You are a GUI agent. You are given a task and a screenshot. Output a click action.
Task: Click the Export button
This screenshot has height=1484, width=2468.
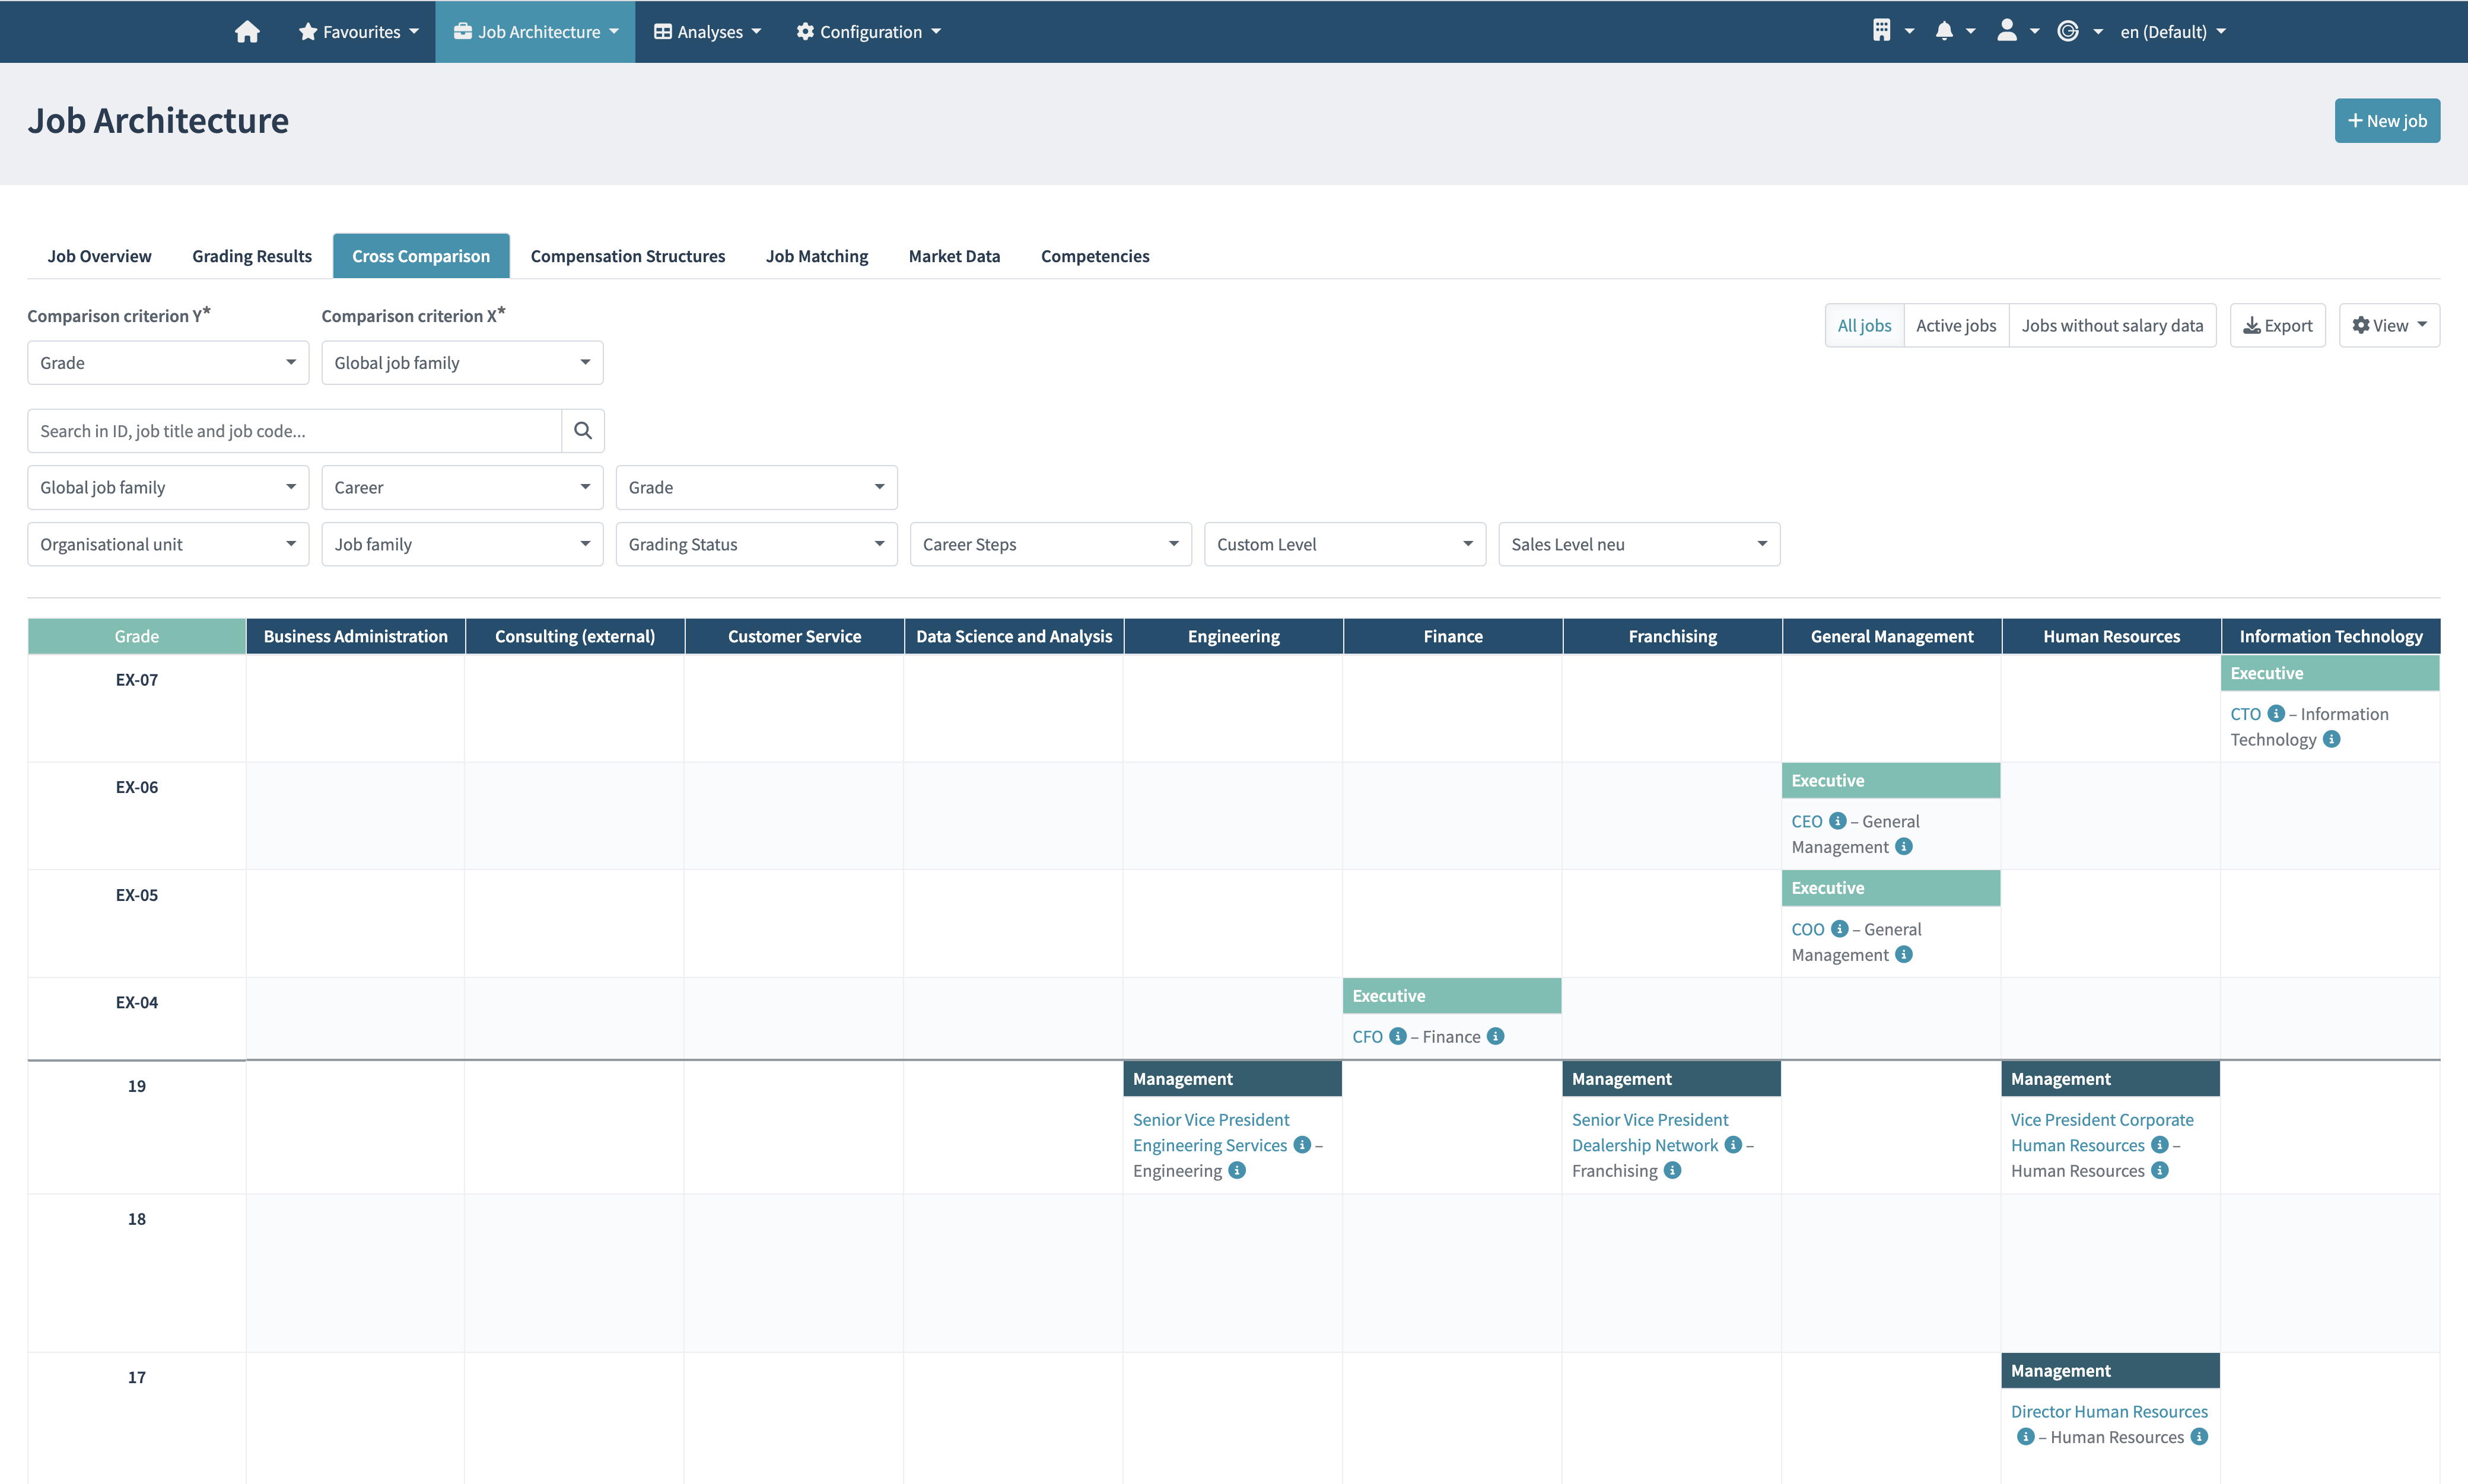pyautogui.click(x=2277, y=325)
